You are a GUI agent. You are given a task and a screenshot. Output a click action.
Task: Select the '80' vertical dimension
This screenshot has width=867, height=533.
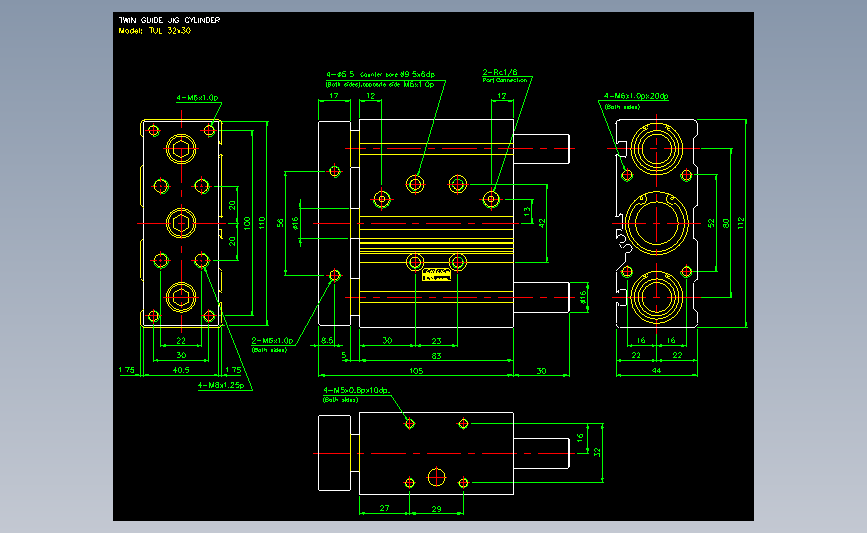pos(726,223)
